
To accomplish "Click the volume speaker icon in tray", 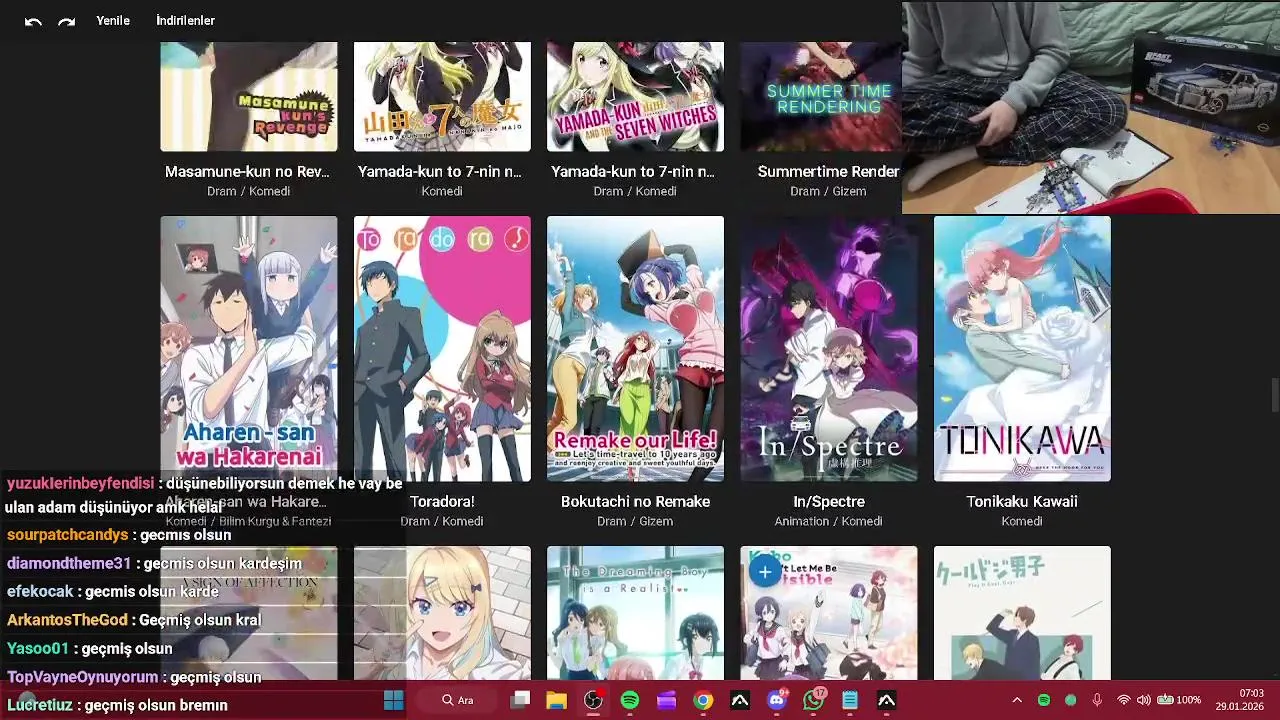I will (1144, 700).
